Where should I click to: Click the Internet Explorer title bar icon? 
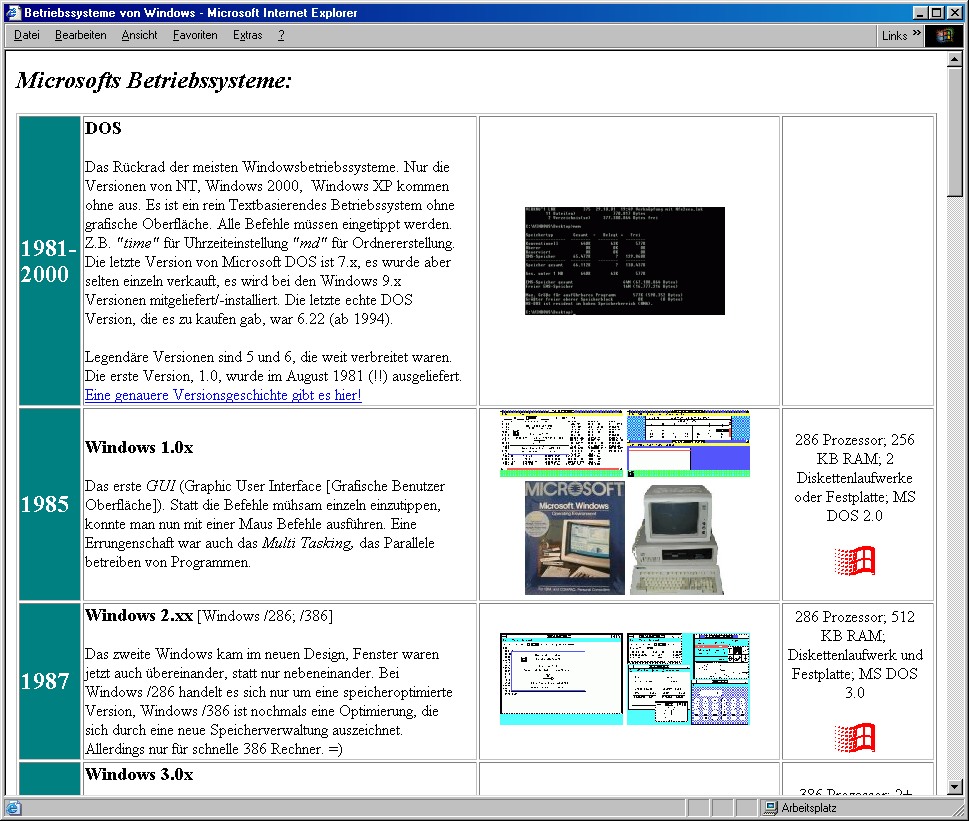pyautogui.click(x=13, y=12)
